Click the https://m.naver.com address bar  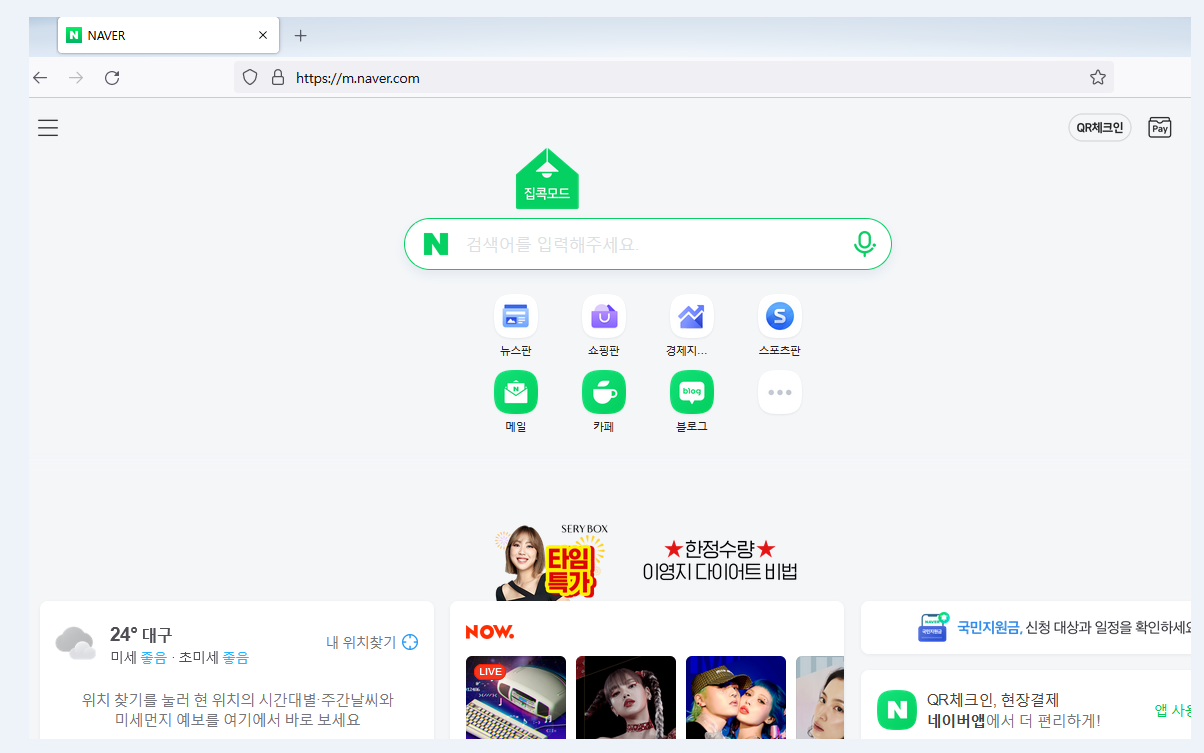tap(674, 77)
